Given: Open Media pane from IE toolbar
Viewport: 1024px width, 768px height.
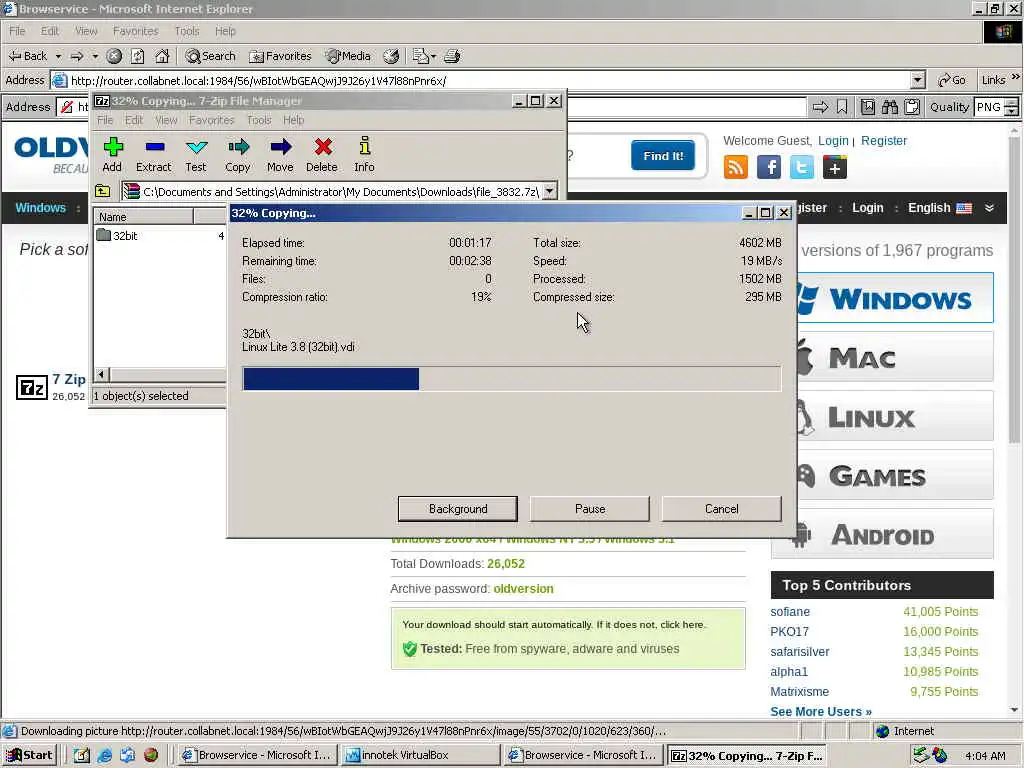Looking at the screenshot, I should pyautogui.click(x=348, y=56).
